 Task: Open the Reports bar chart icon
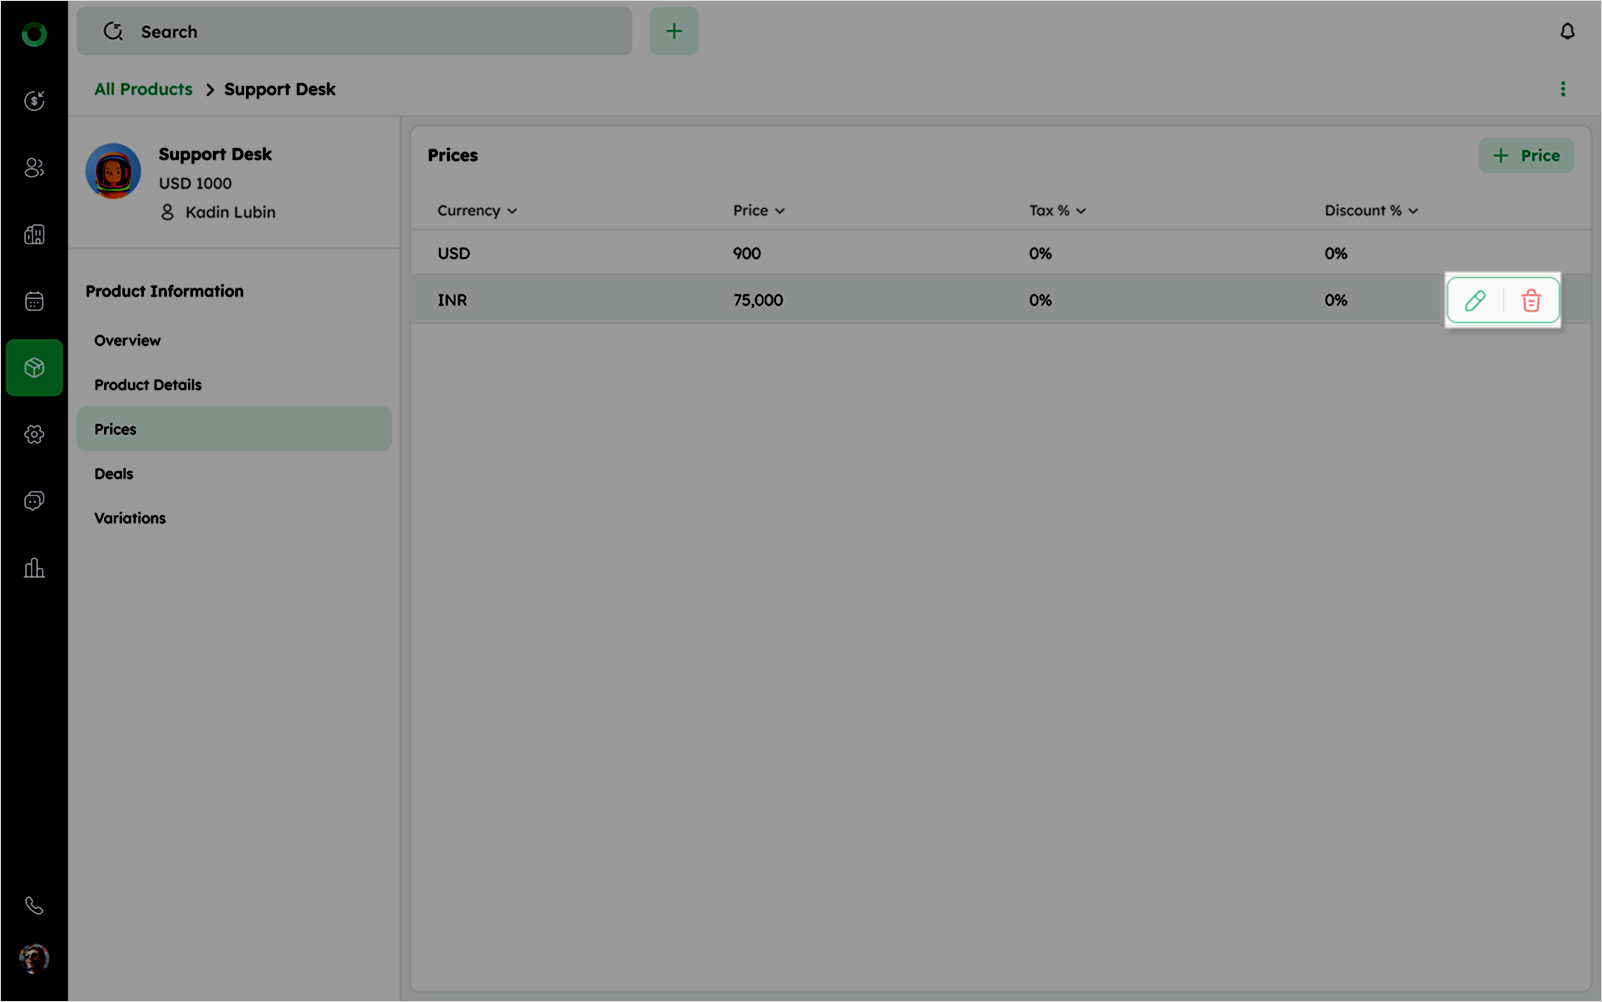pyautogui.click(x=34, y=568)
